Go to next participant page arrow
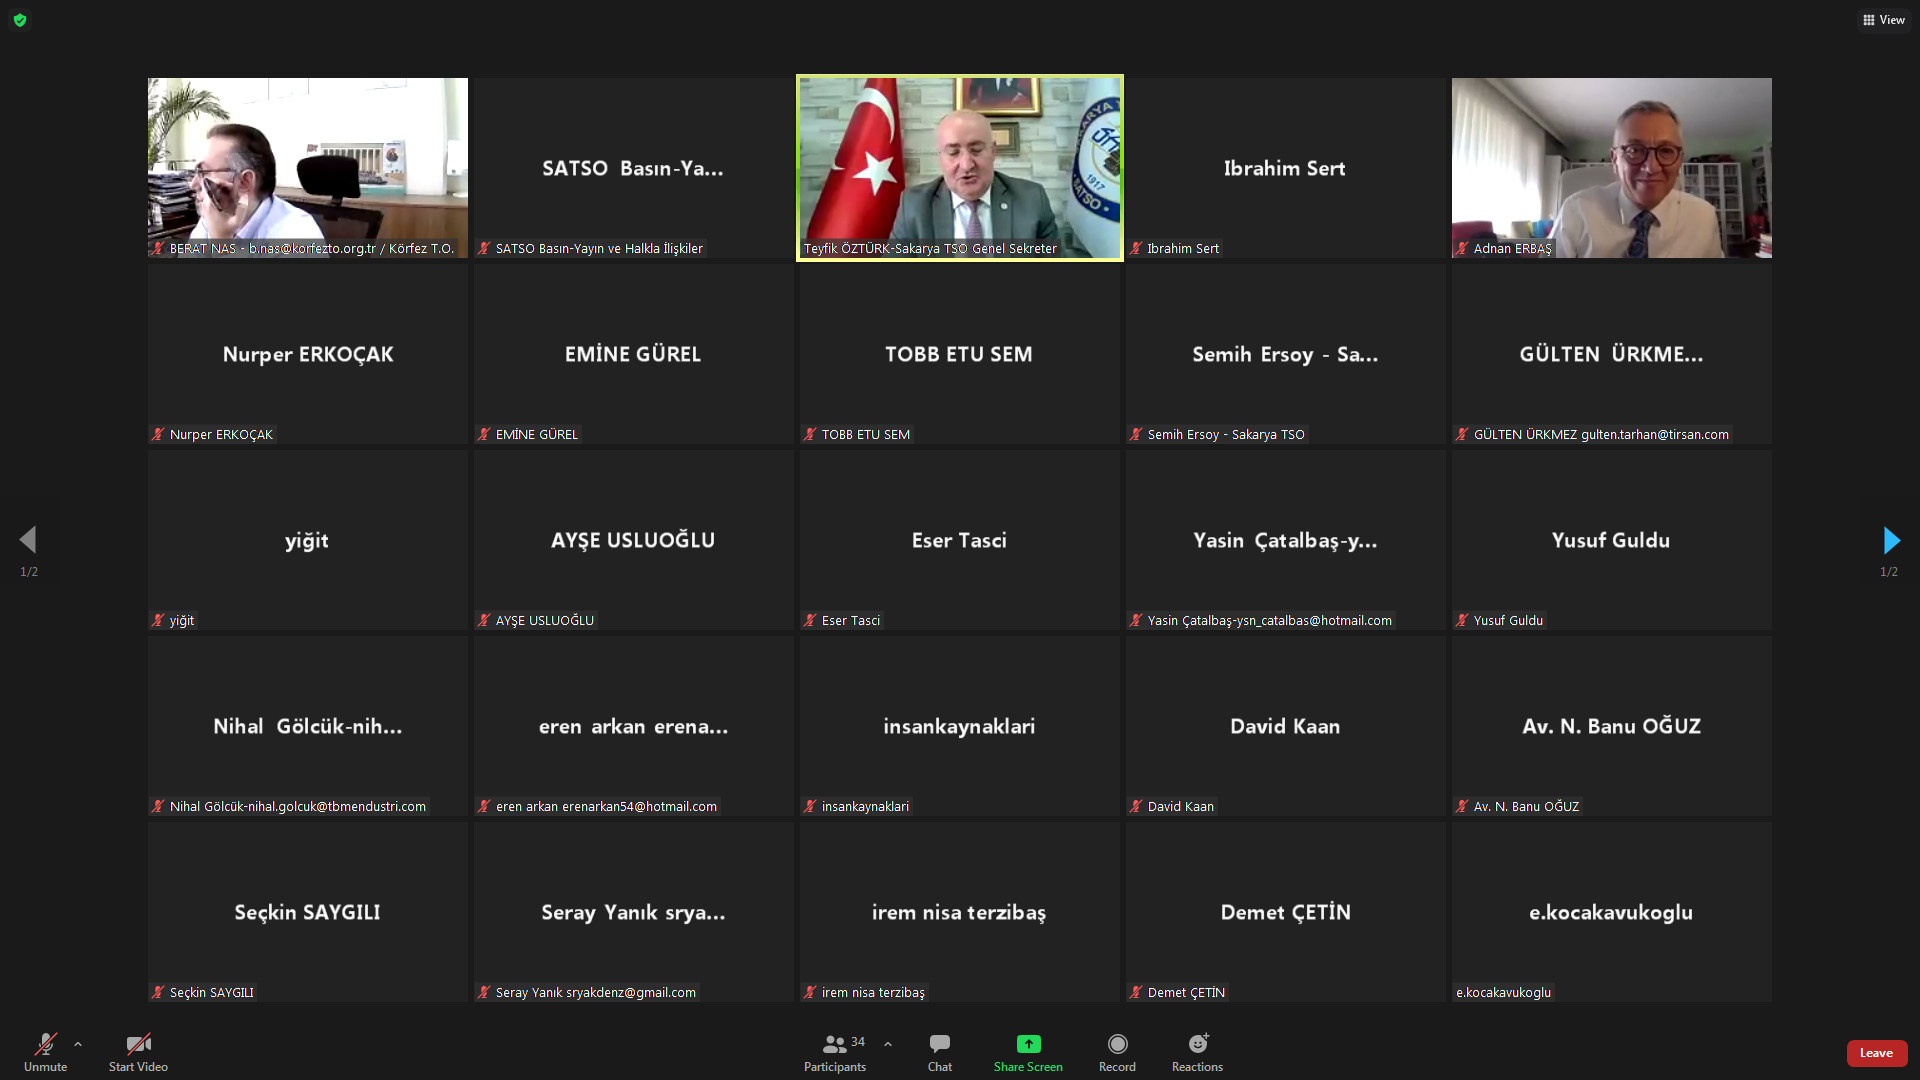The image size is (1920, 1080). point(1890,541)
